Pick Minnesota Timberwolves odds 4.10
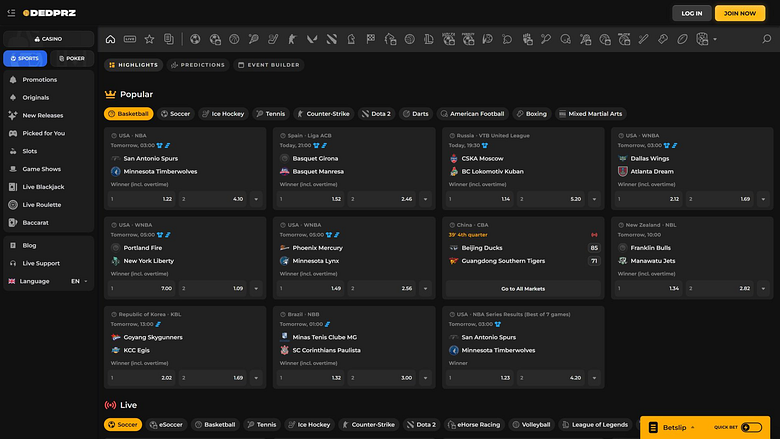 point(213,199)
